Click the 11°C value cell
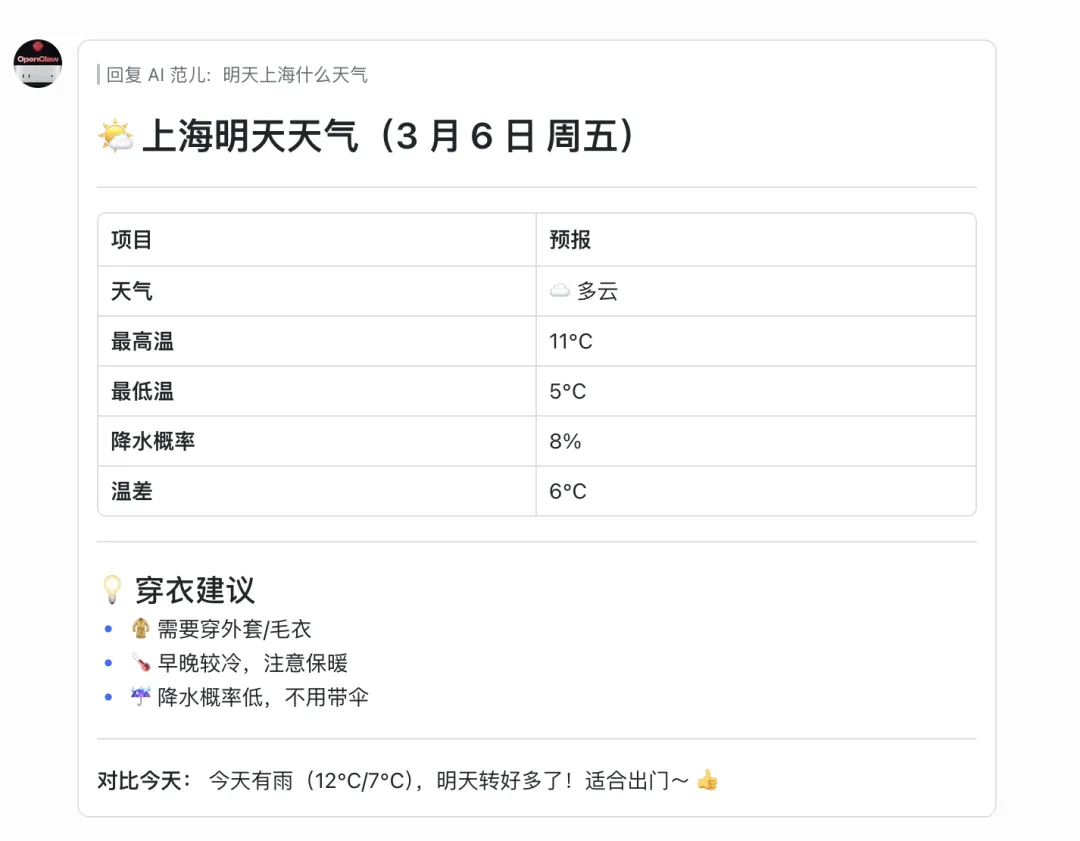 (571, 341)
